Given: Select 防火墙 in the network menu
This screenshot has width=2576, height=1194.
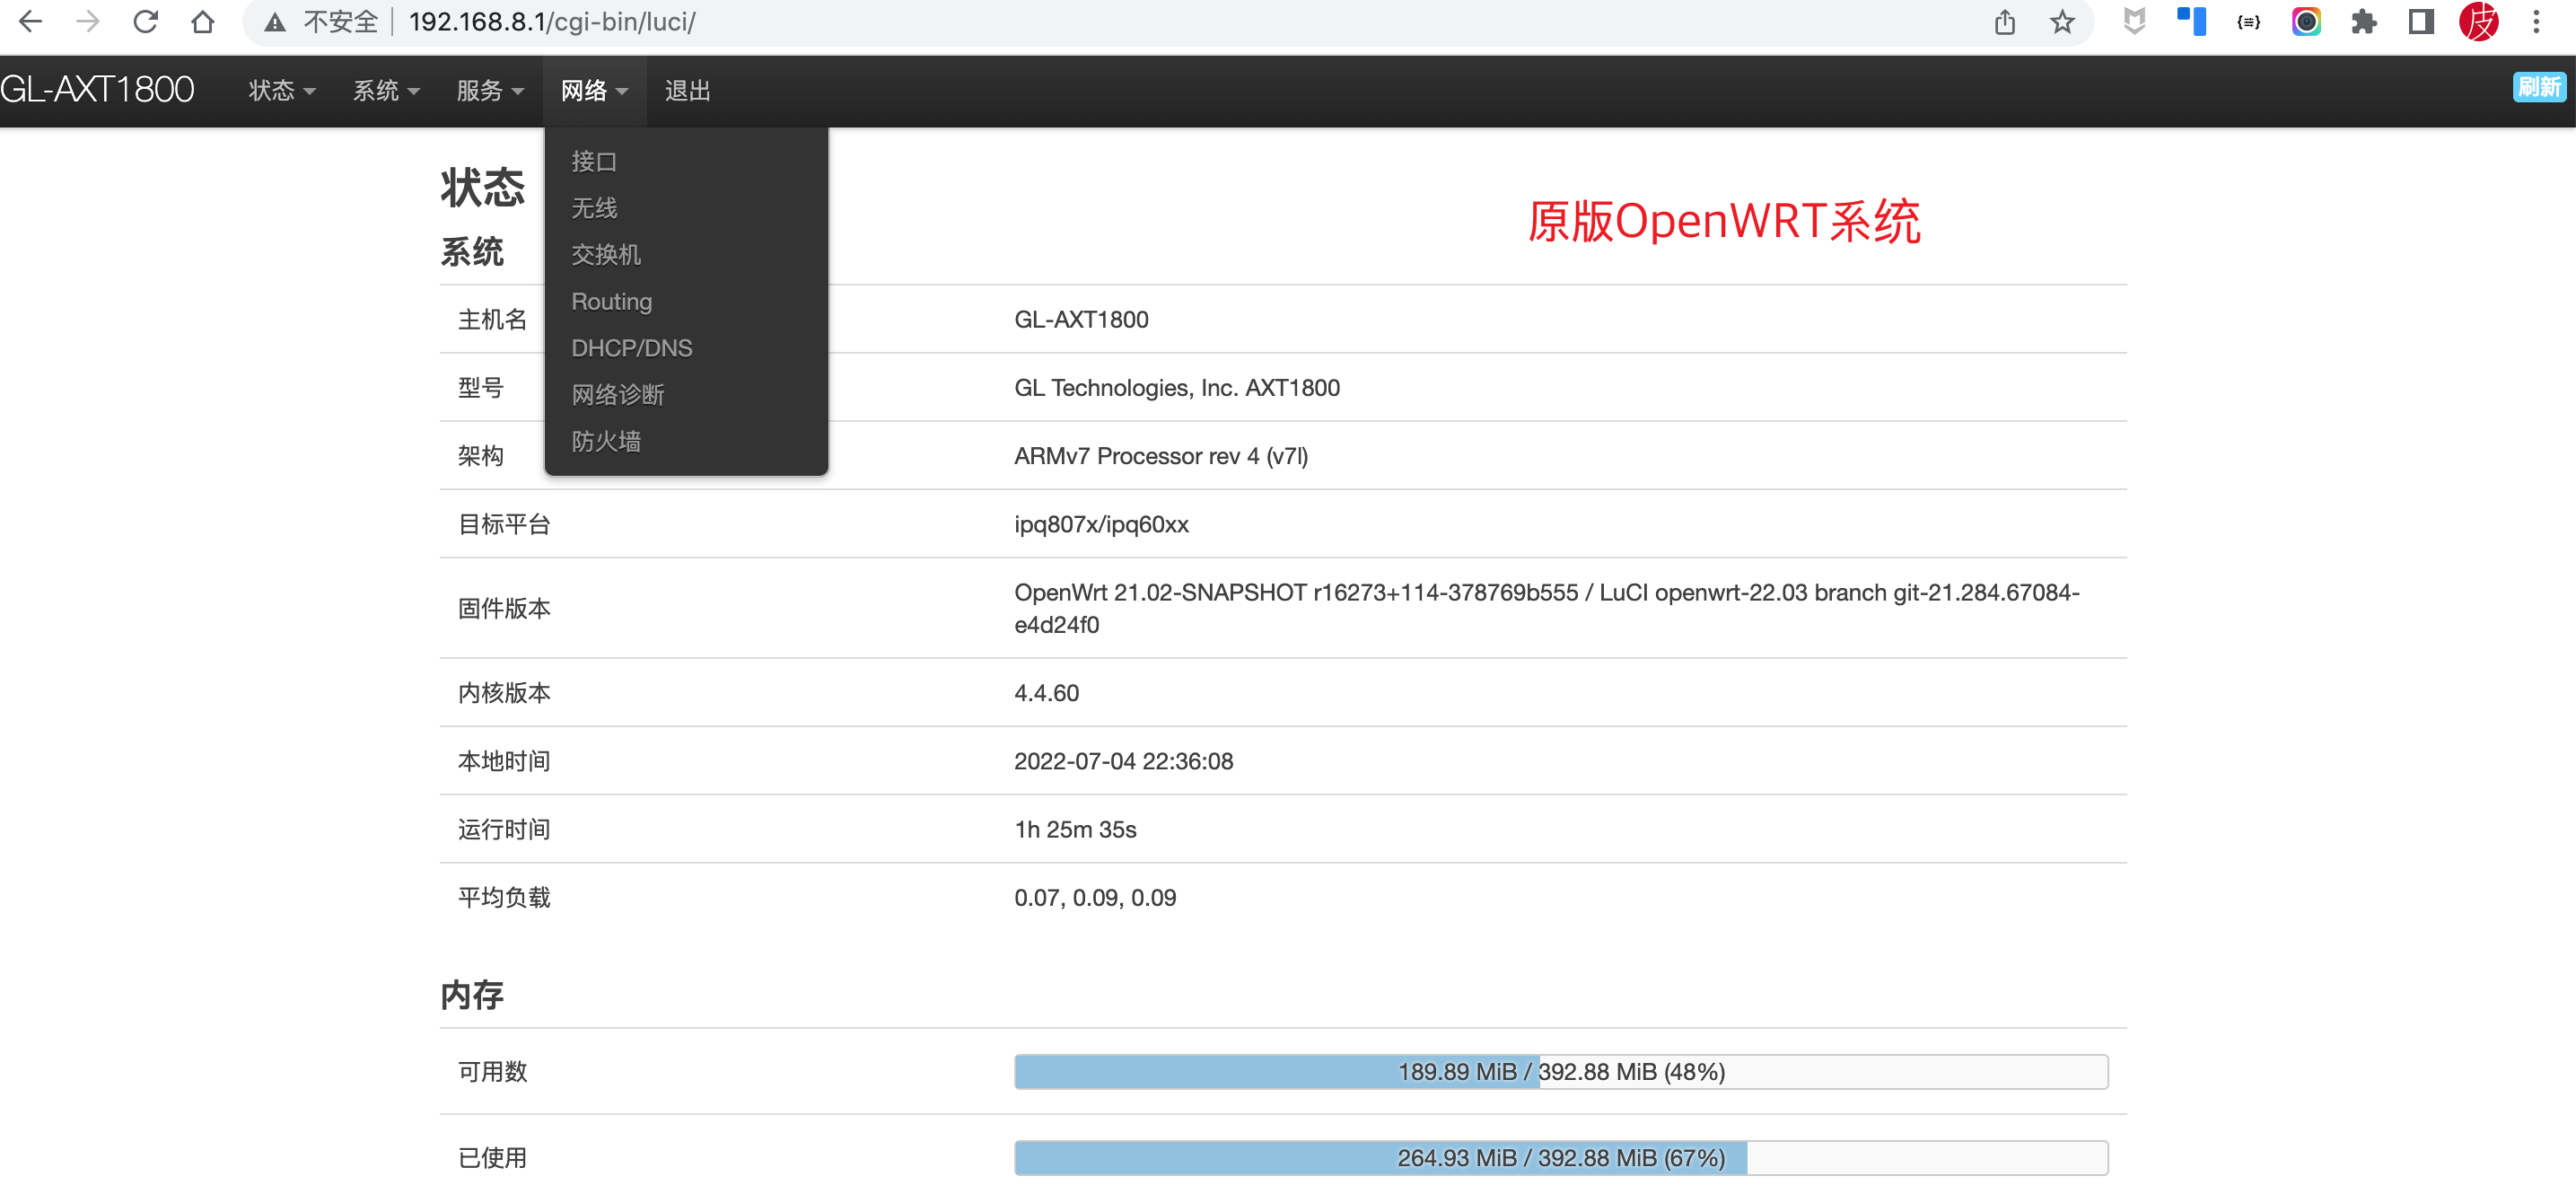Looking at the screenshot, I should point(605,440).
